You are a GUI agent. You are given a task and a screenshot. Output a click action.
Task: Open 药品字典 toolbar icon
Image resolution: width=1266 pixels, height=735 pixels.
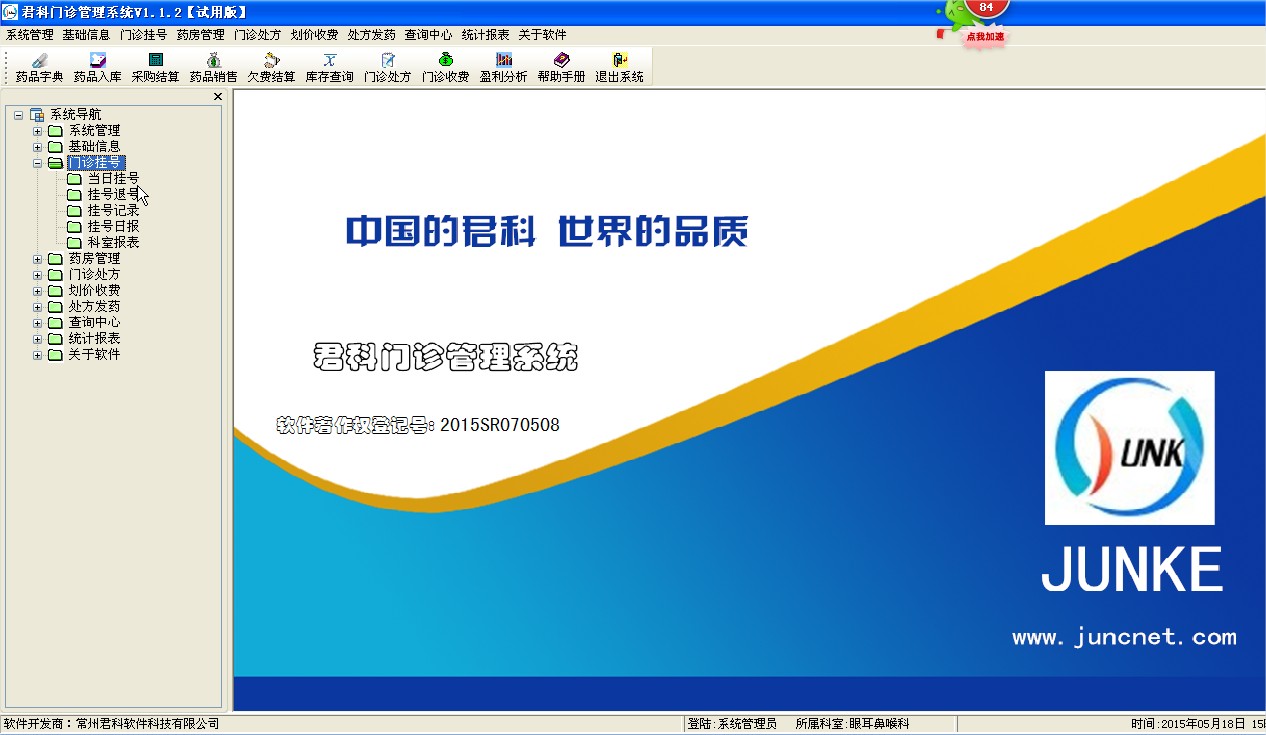(39, 67)
